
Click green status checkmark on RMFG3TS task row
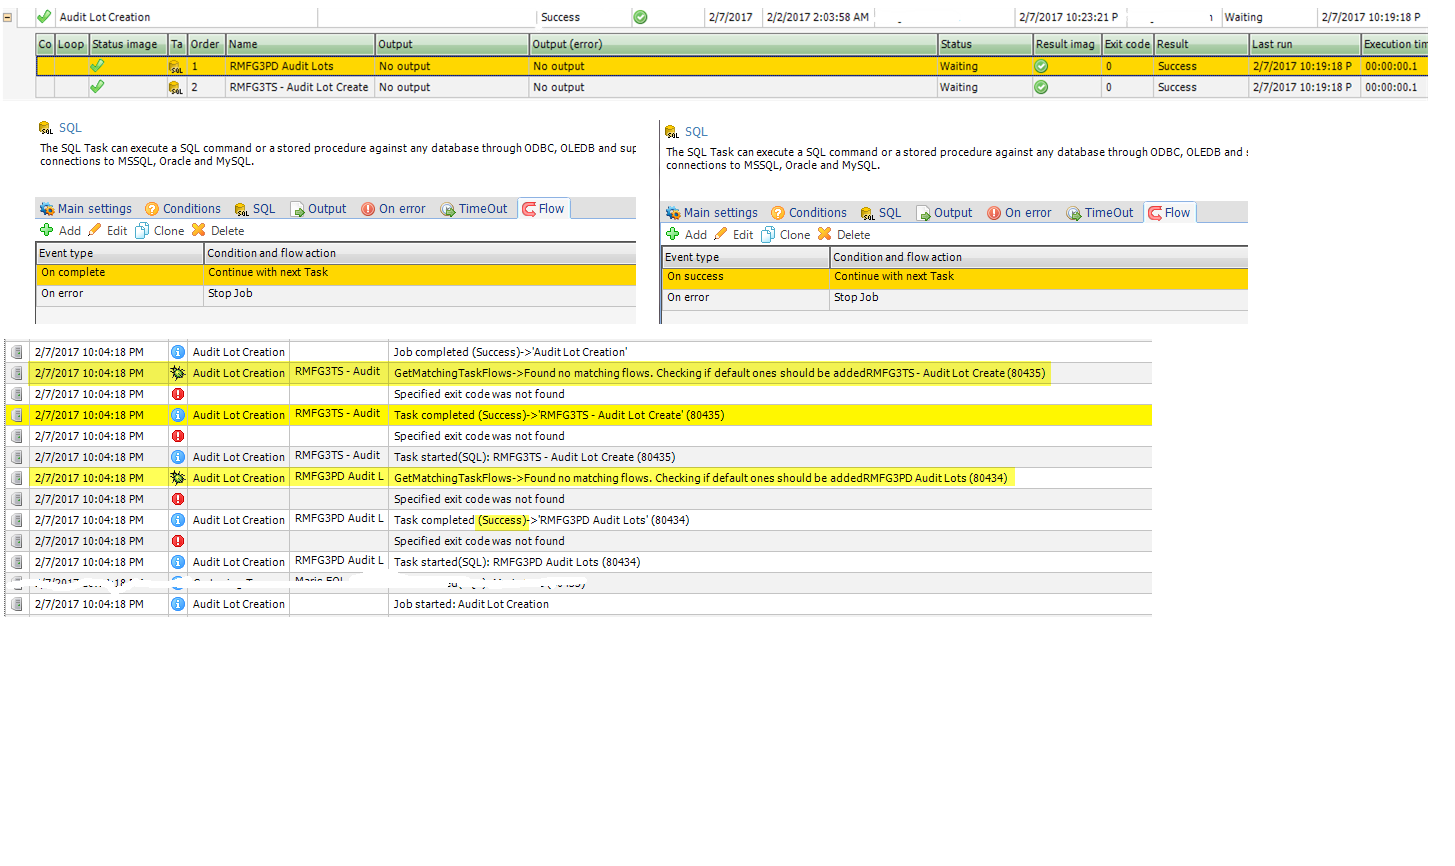(97, 87)
